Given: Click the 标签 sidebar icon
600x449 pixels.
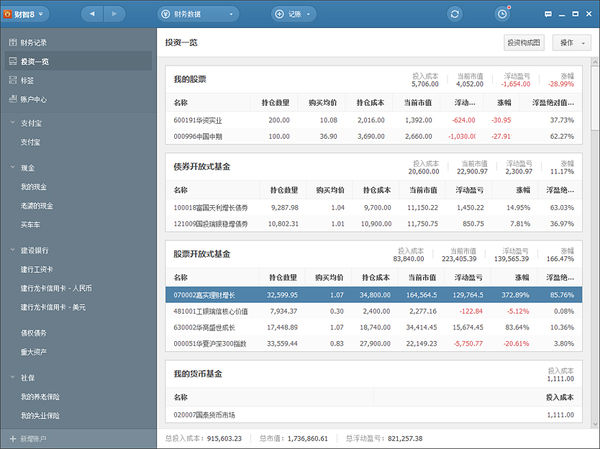Looking at the screenshot, I should 13,80.
